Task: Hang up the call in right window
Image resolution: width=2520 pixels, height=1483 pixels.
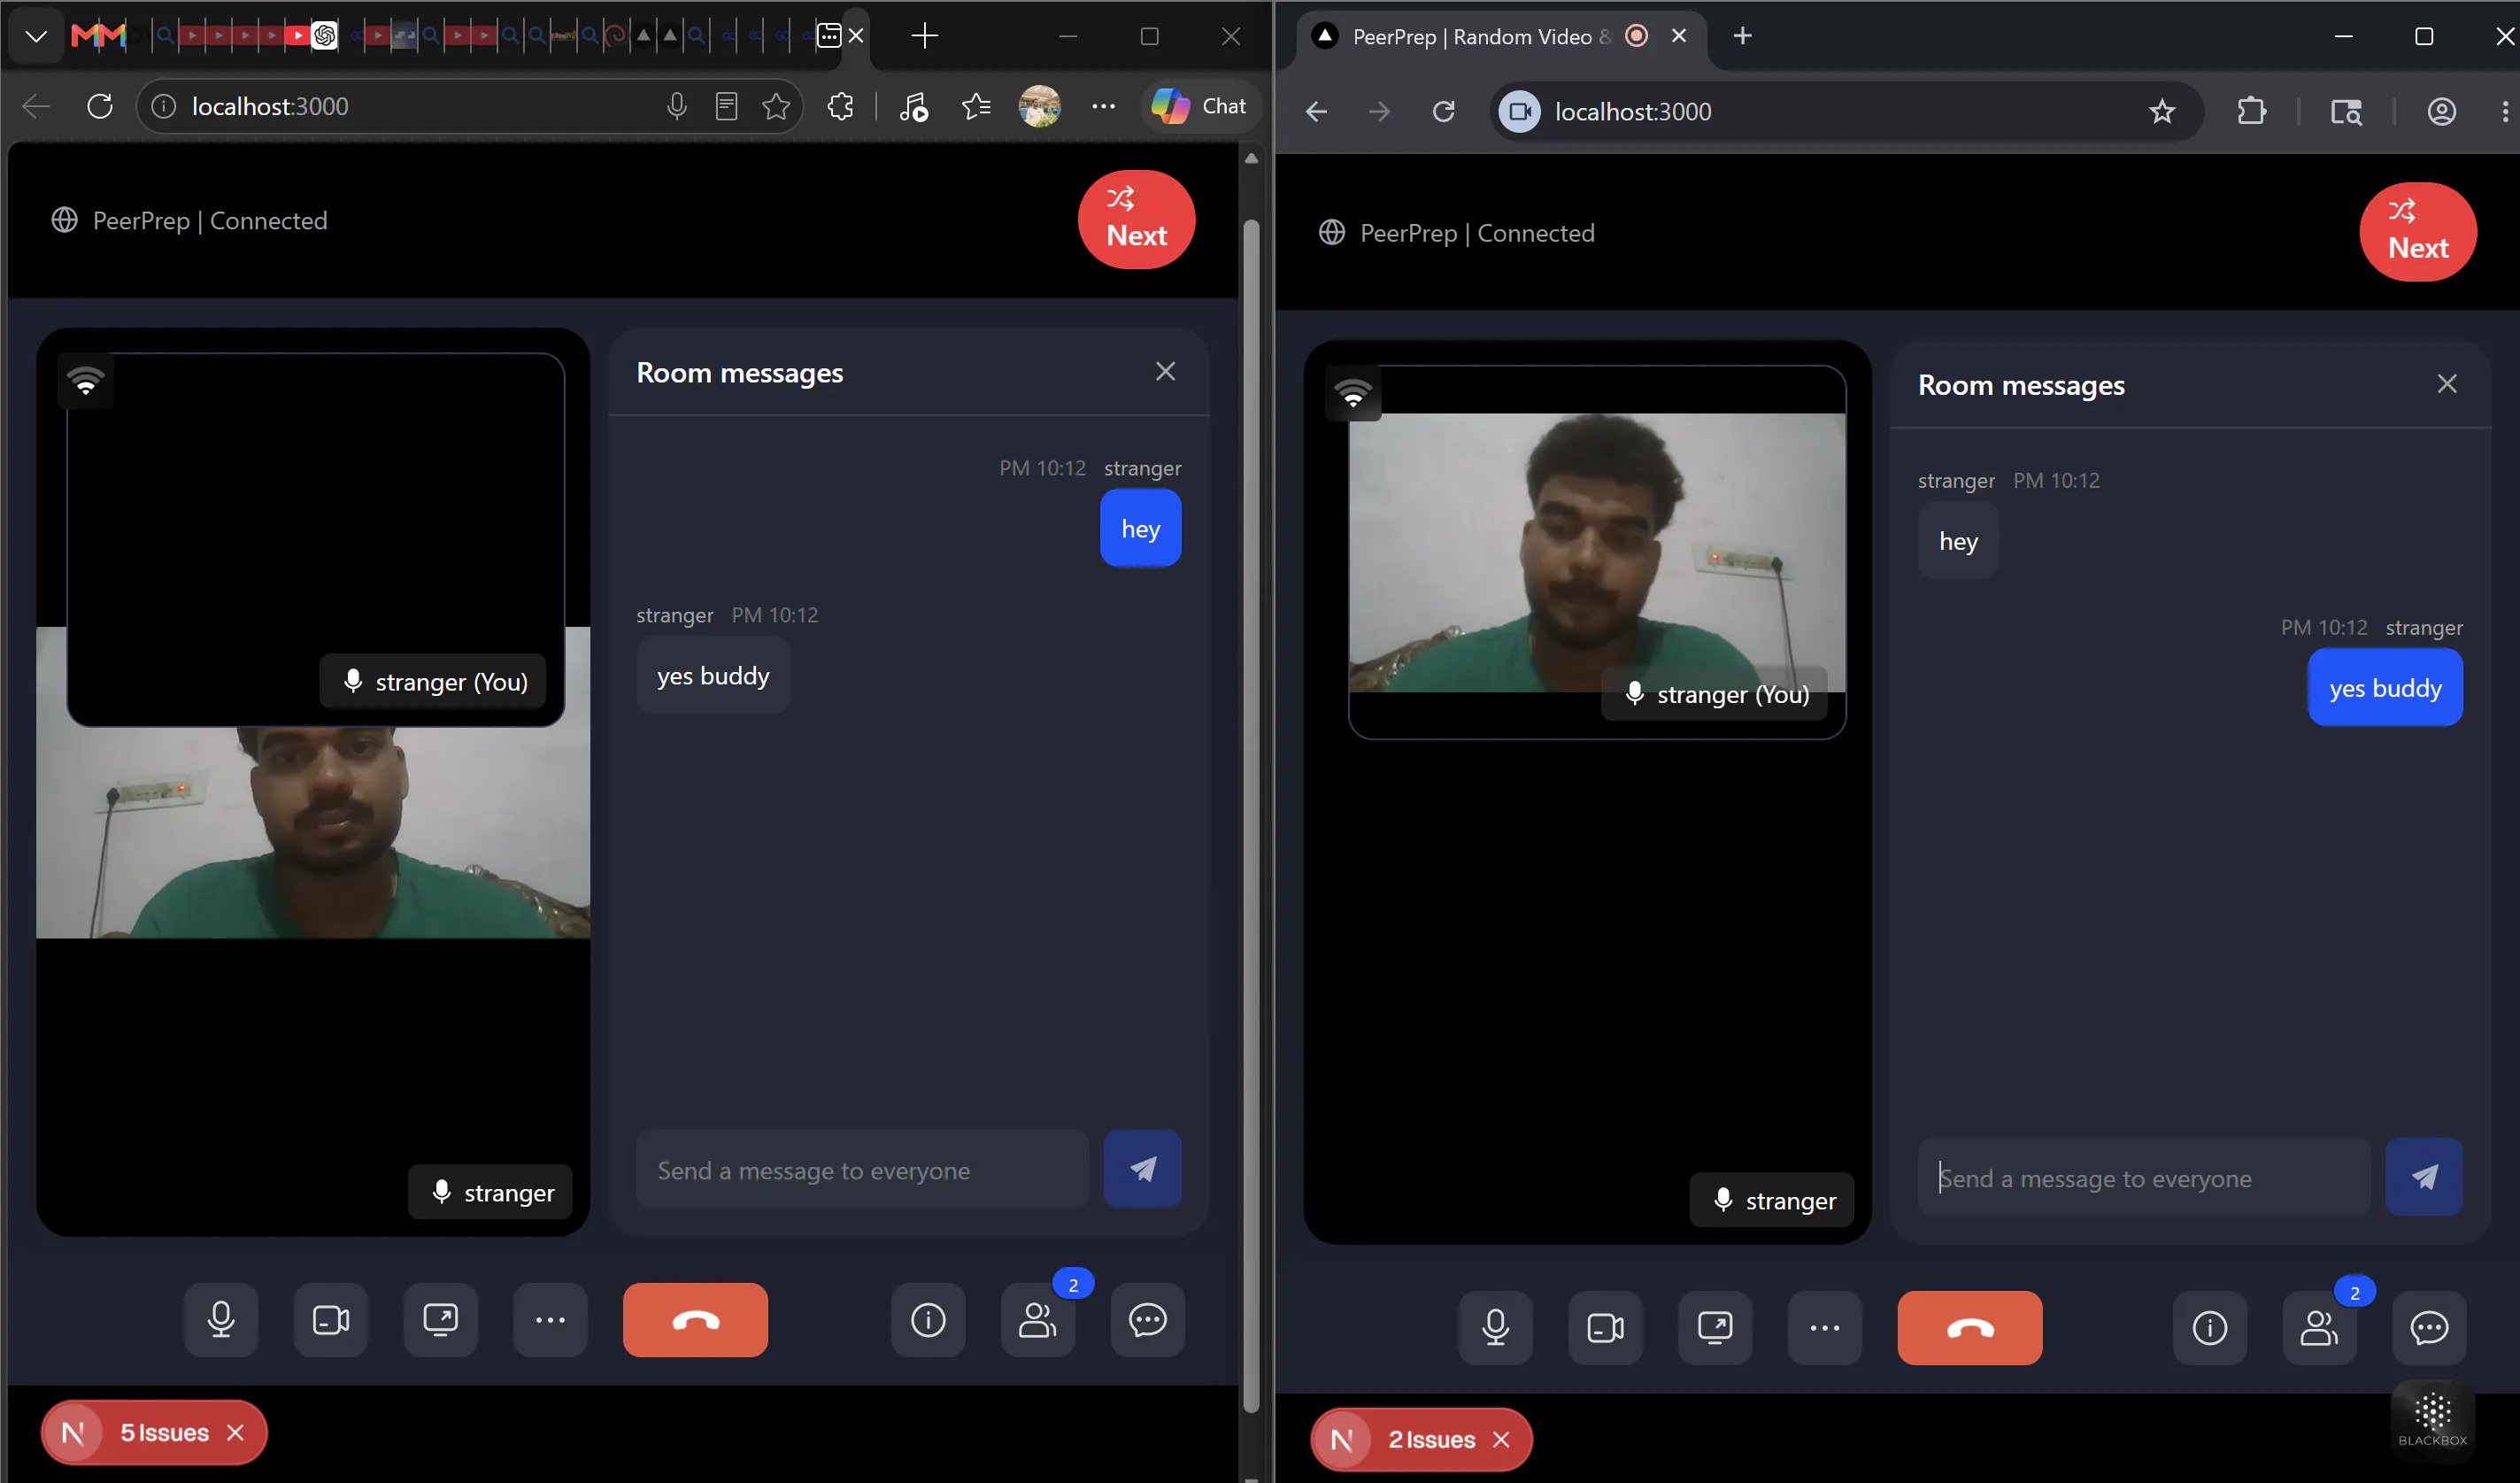Action: tap(1970, 1328)
